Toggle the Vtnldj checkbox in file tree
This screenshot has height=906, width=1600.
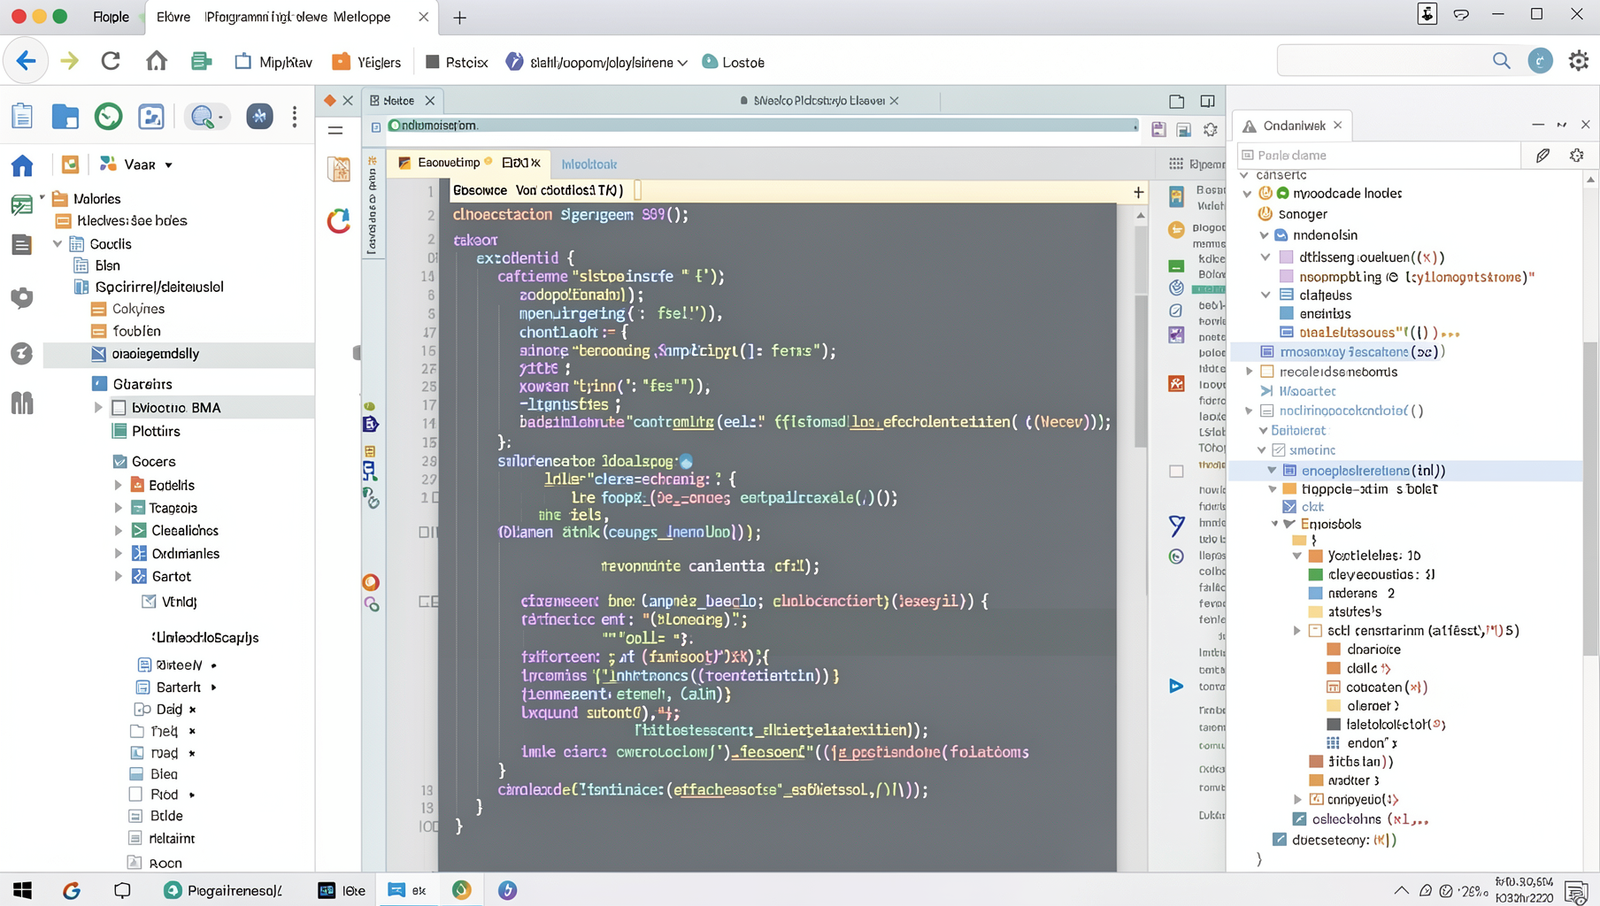149,601
